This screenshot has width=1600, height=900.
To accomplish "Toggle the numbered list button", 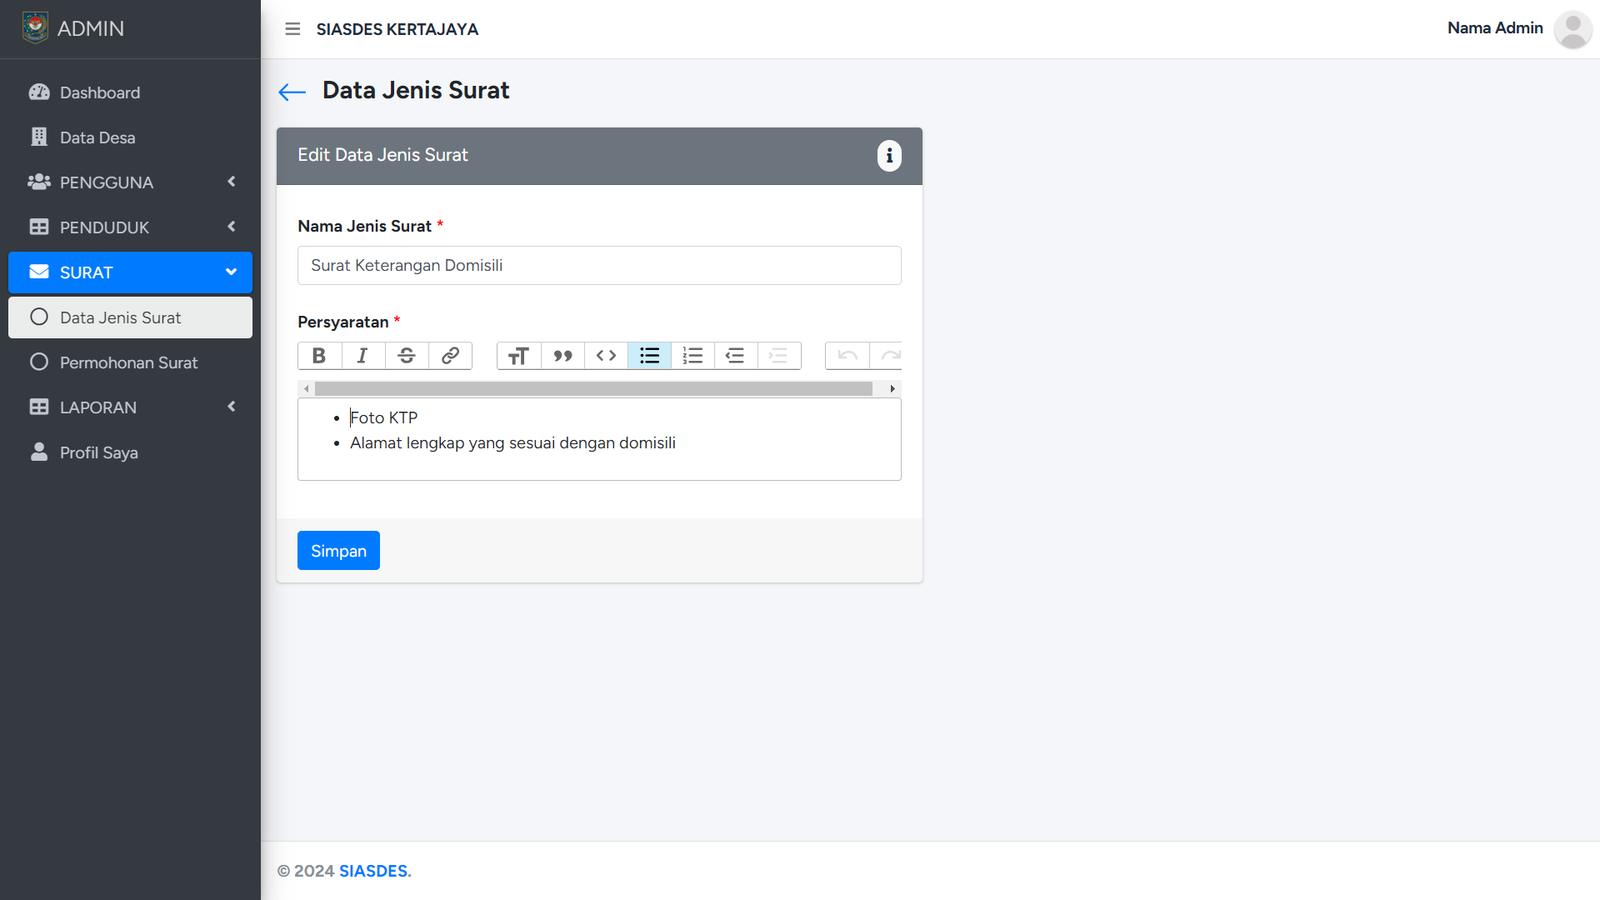I will (692, 356).
